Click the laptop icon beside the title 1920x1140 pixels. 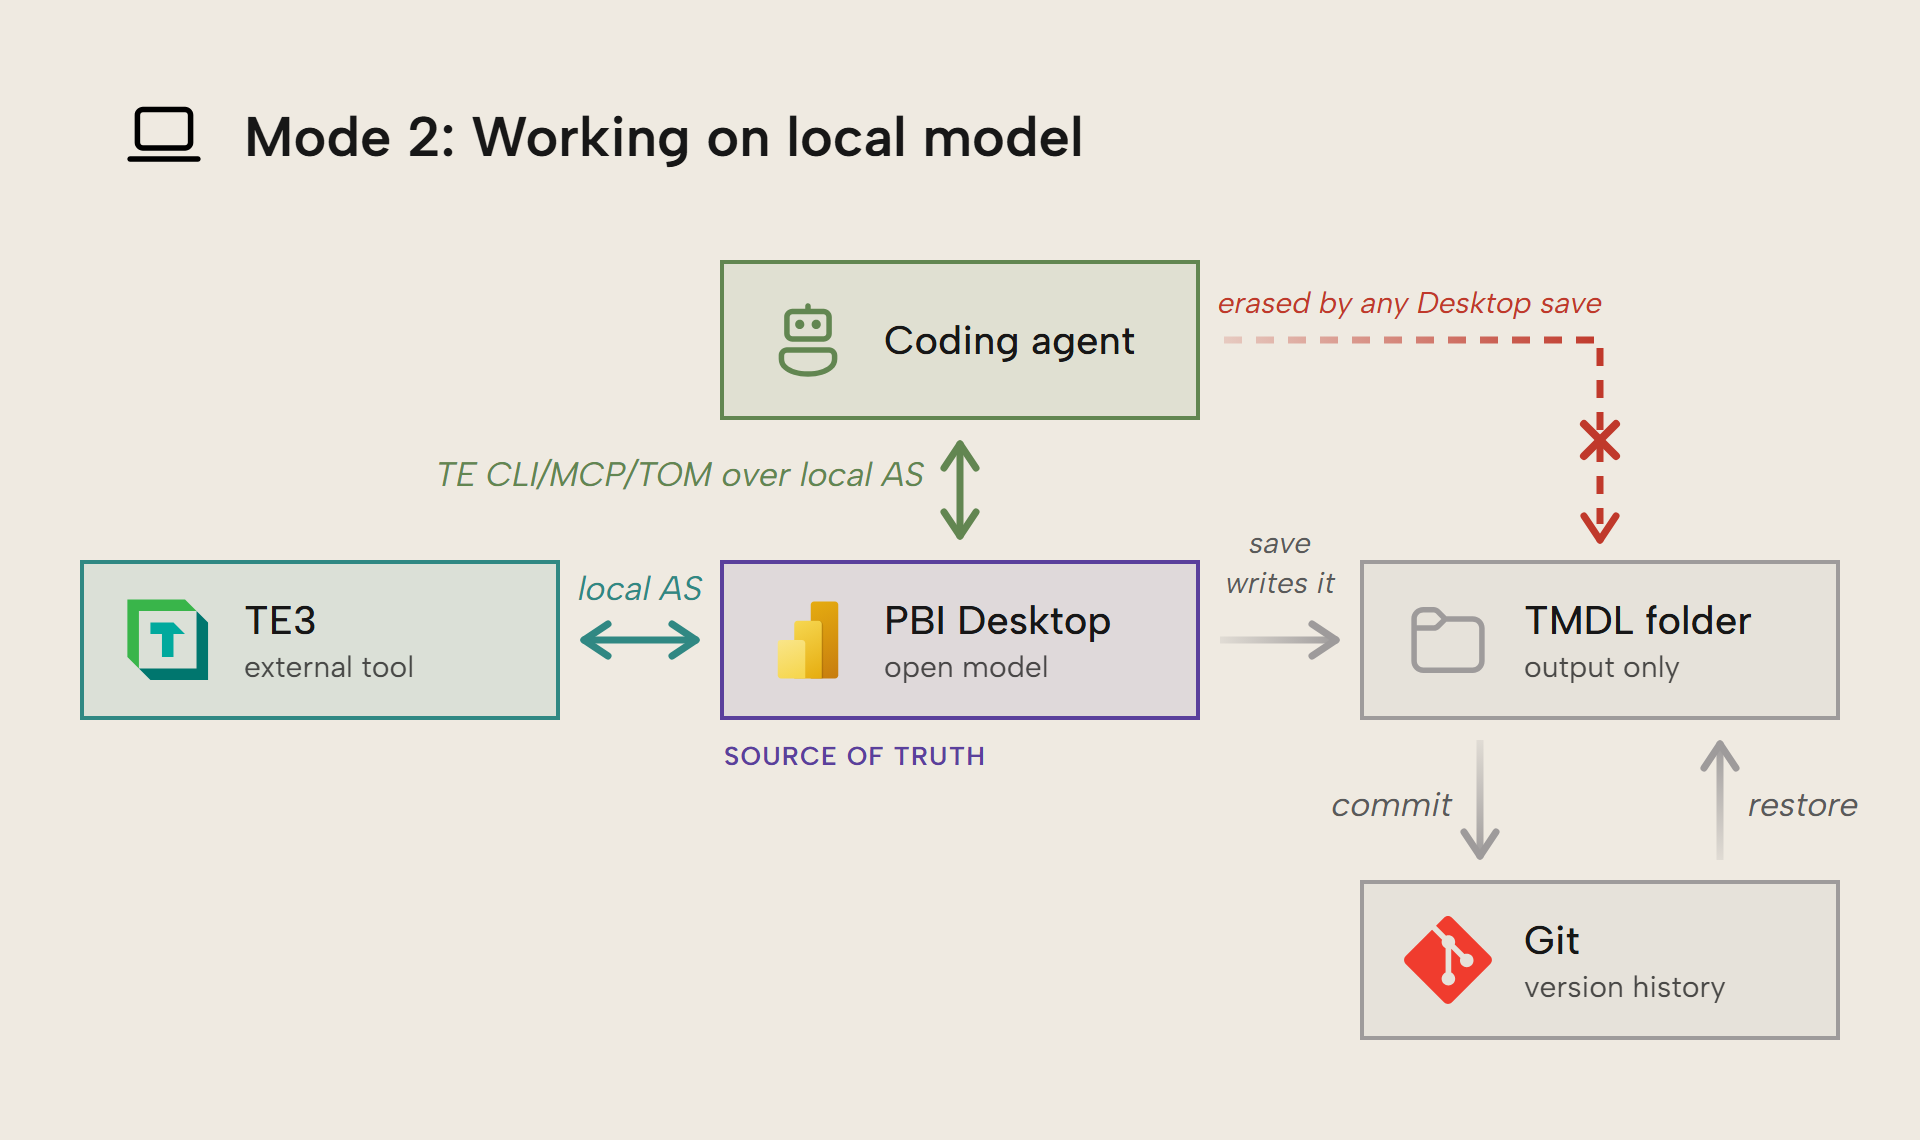[164, 134]
